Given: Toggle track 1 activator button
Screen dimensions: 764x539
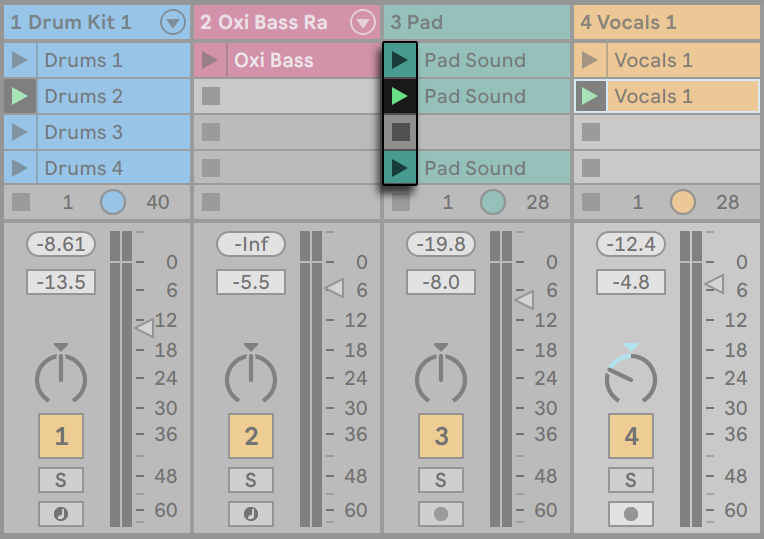Looking at the screenshot, I should point(61,436).
